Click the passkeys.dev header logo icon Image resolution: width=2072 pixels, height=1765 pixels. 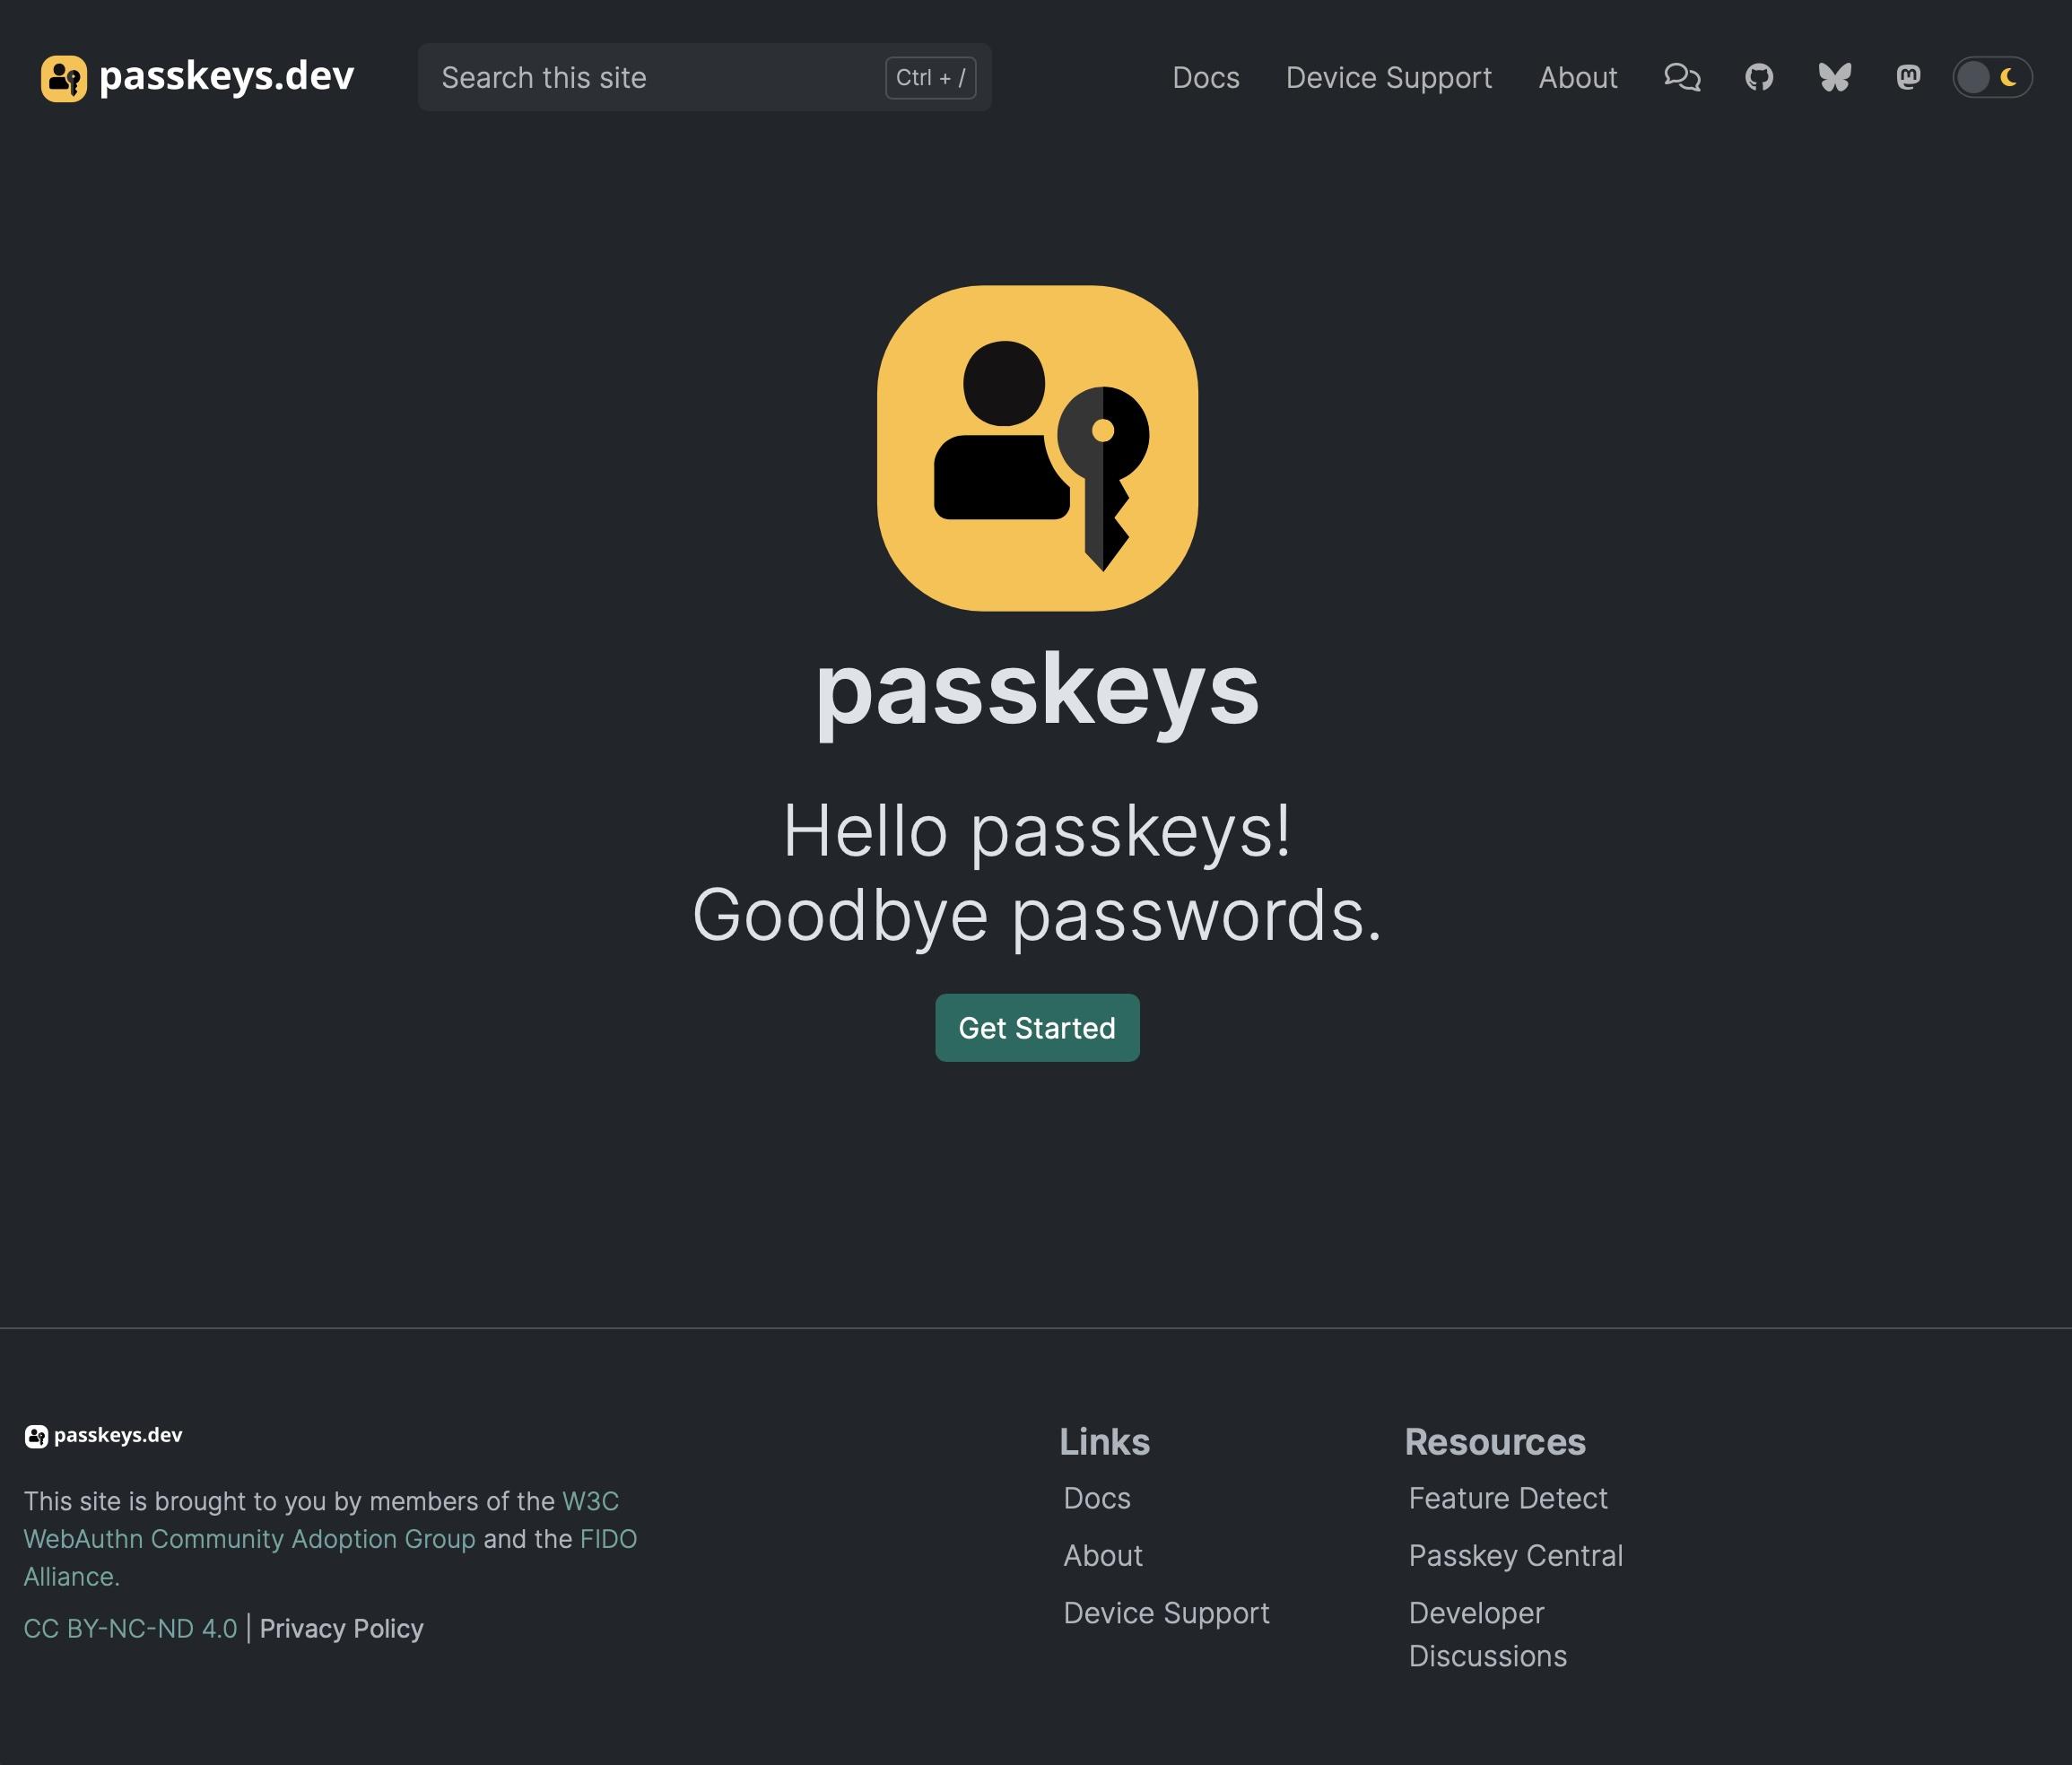64,78
